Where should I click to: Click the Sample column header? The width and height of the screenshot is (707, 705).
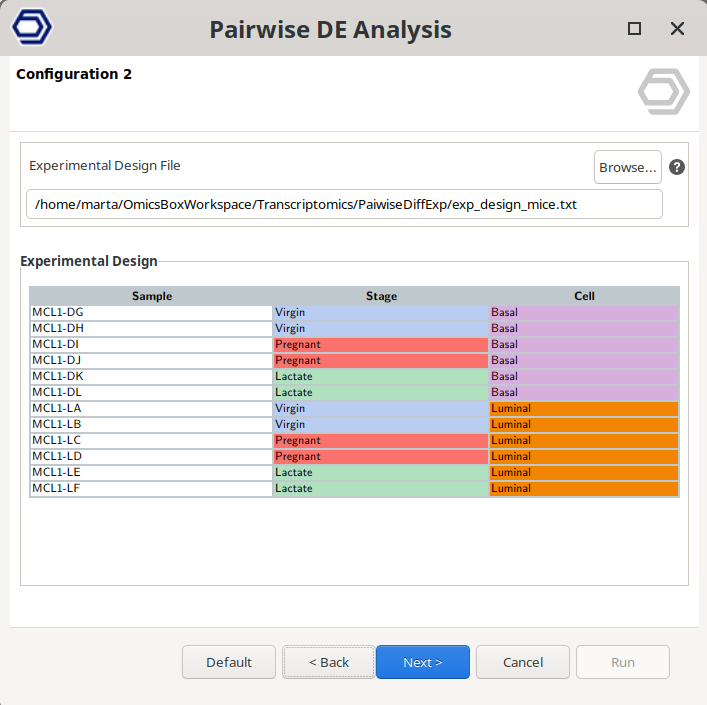tap(152, 296)
